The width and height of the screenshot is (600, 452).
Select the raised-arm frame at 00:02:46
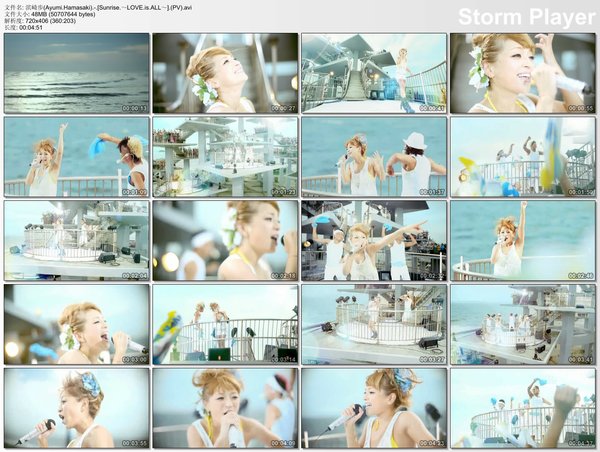click(x=523, y=241)
